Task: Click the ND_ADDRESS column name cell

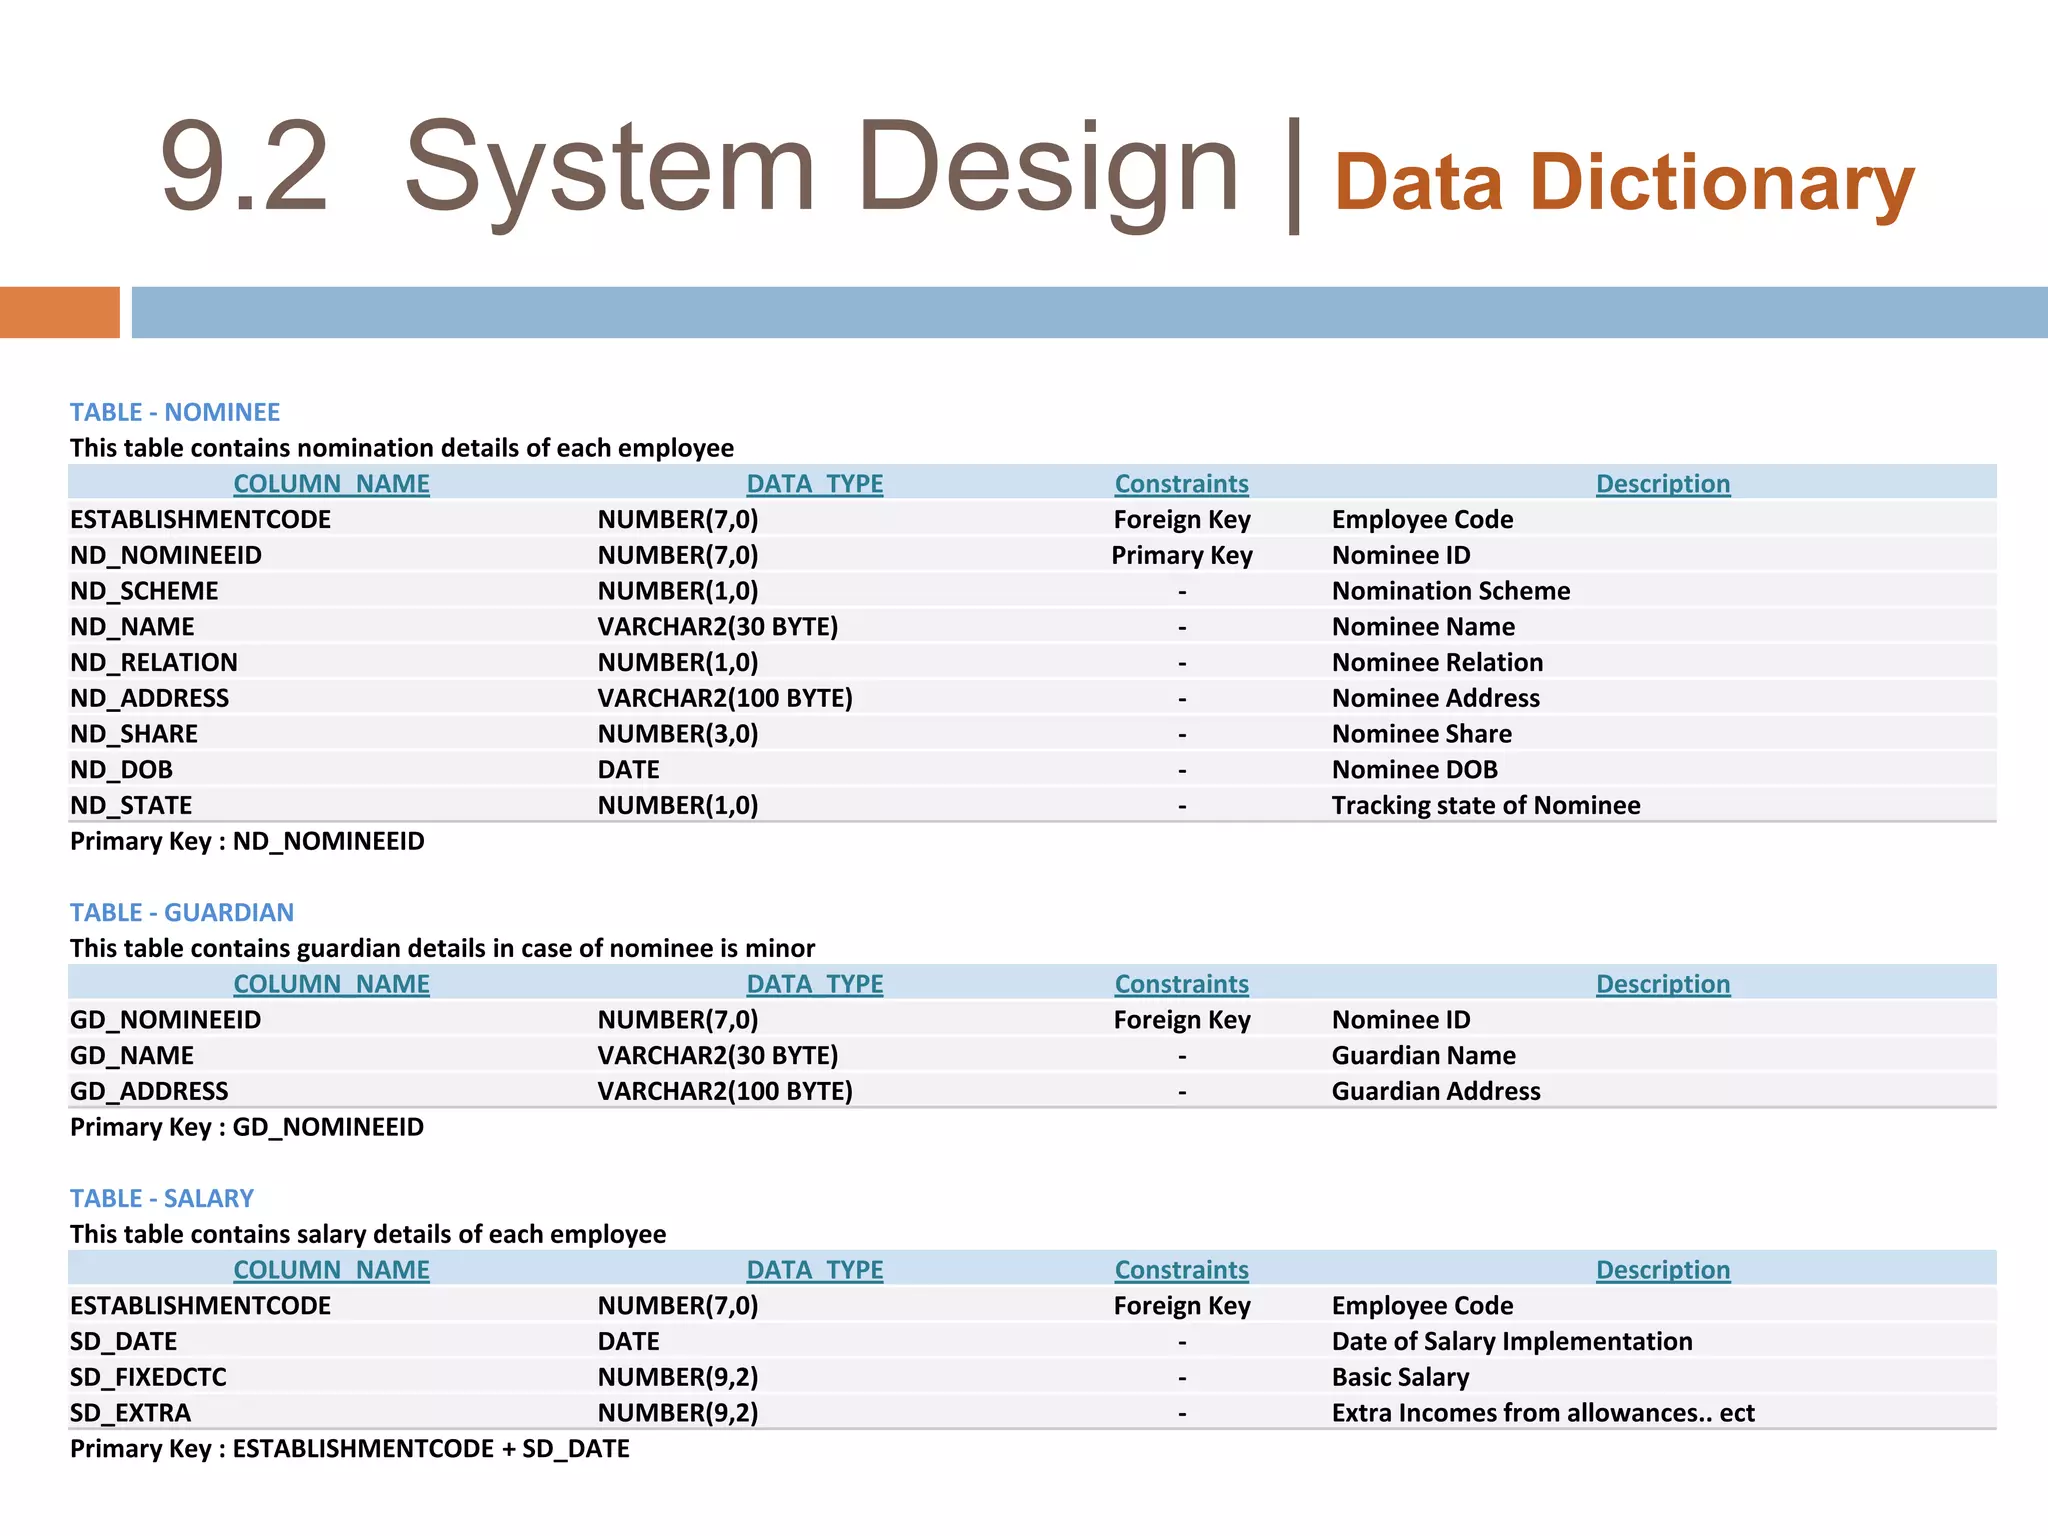Action: point(149,699)
